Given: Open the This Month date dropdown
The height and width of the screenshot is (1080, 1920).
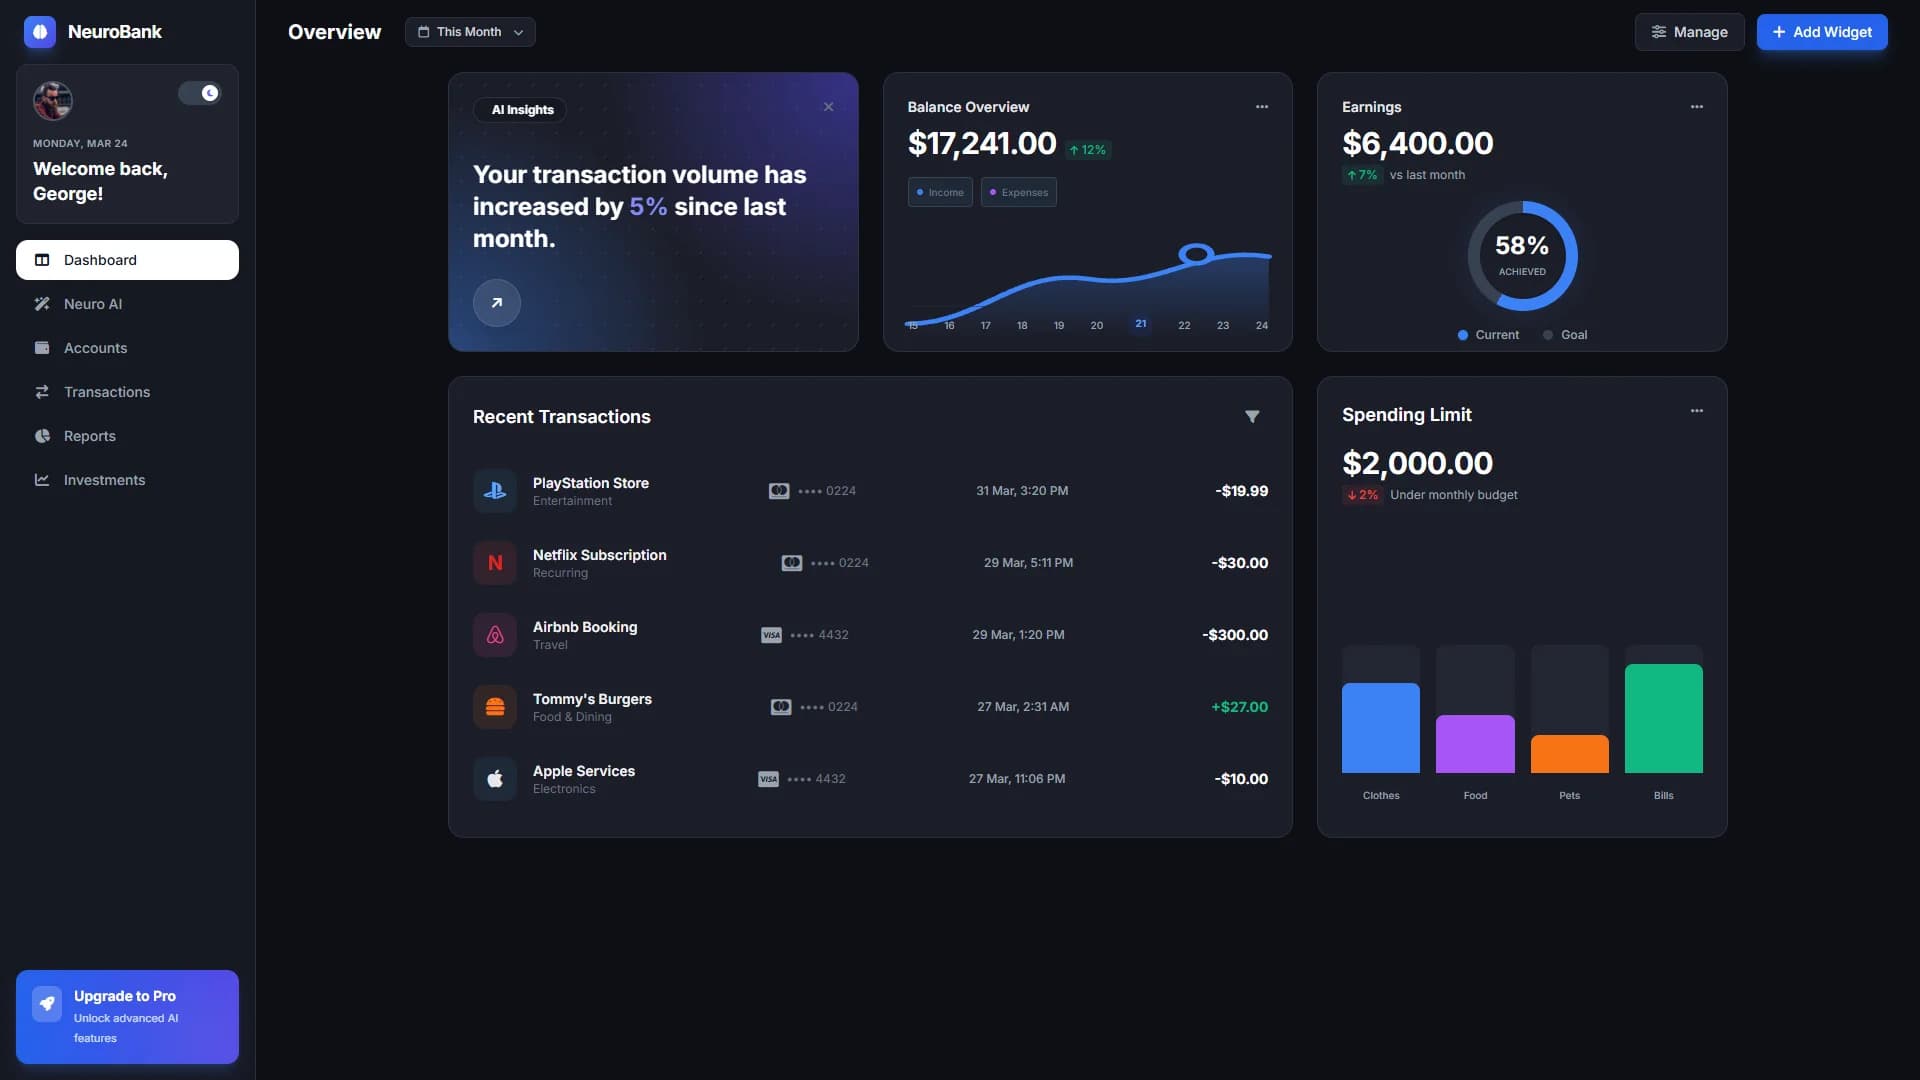Looking at the screenshot, I should click(470, 31).
